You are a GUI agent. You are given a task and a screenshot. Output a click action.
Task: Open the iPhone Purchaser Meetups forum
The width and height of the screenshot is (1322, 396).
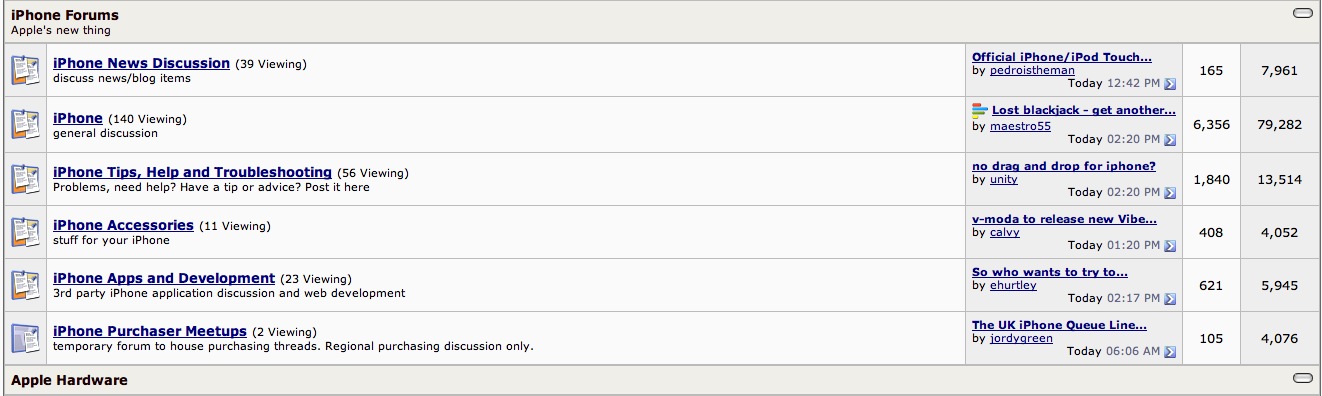[150, 331]
